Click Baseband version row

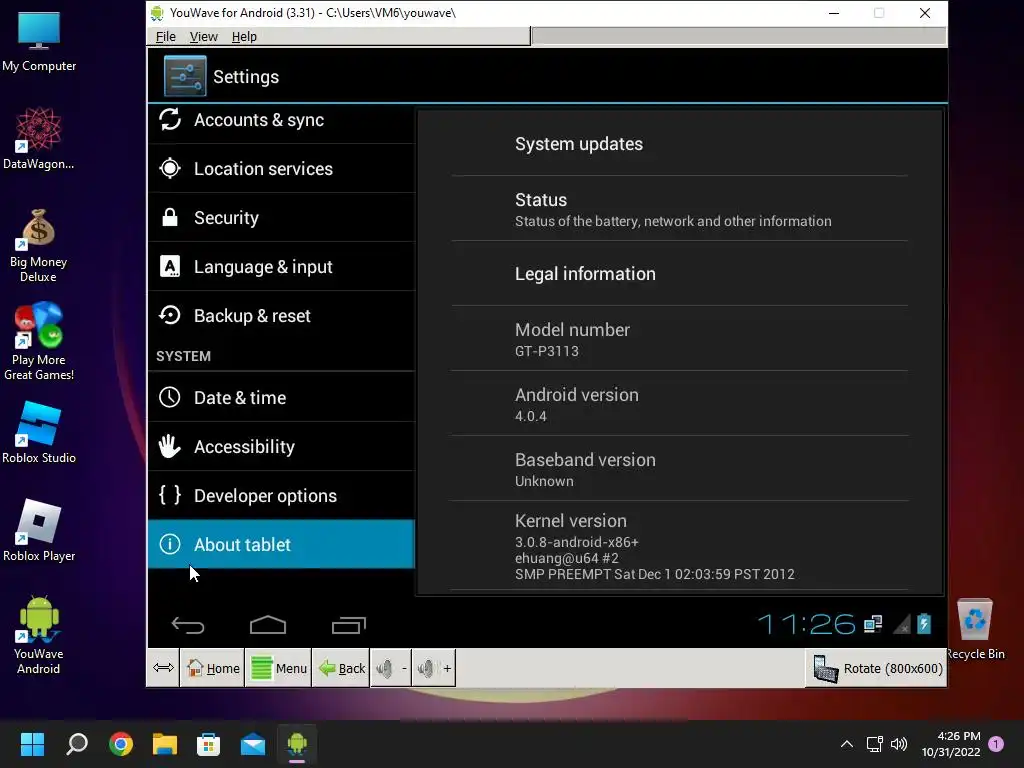click(679, 469)
